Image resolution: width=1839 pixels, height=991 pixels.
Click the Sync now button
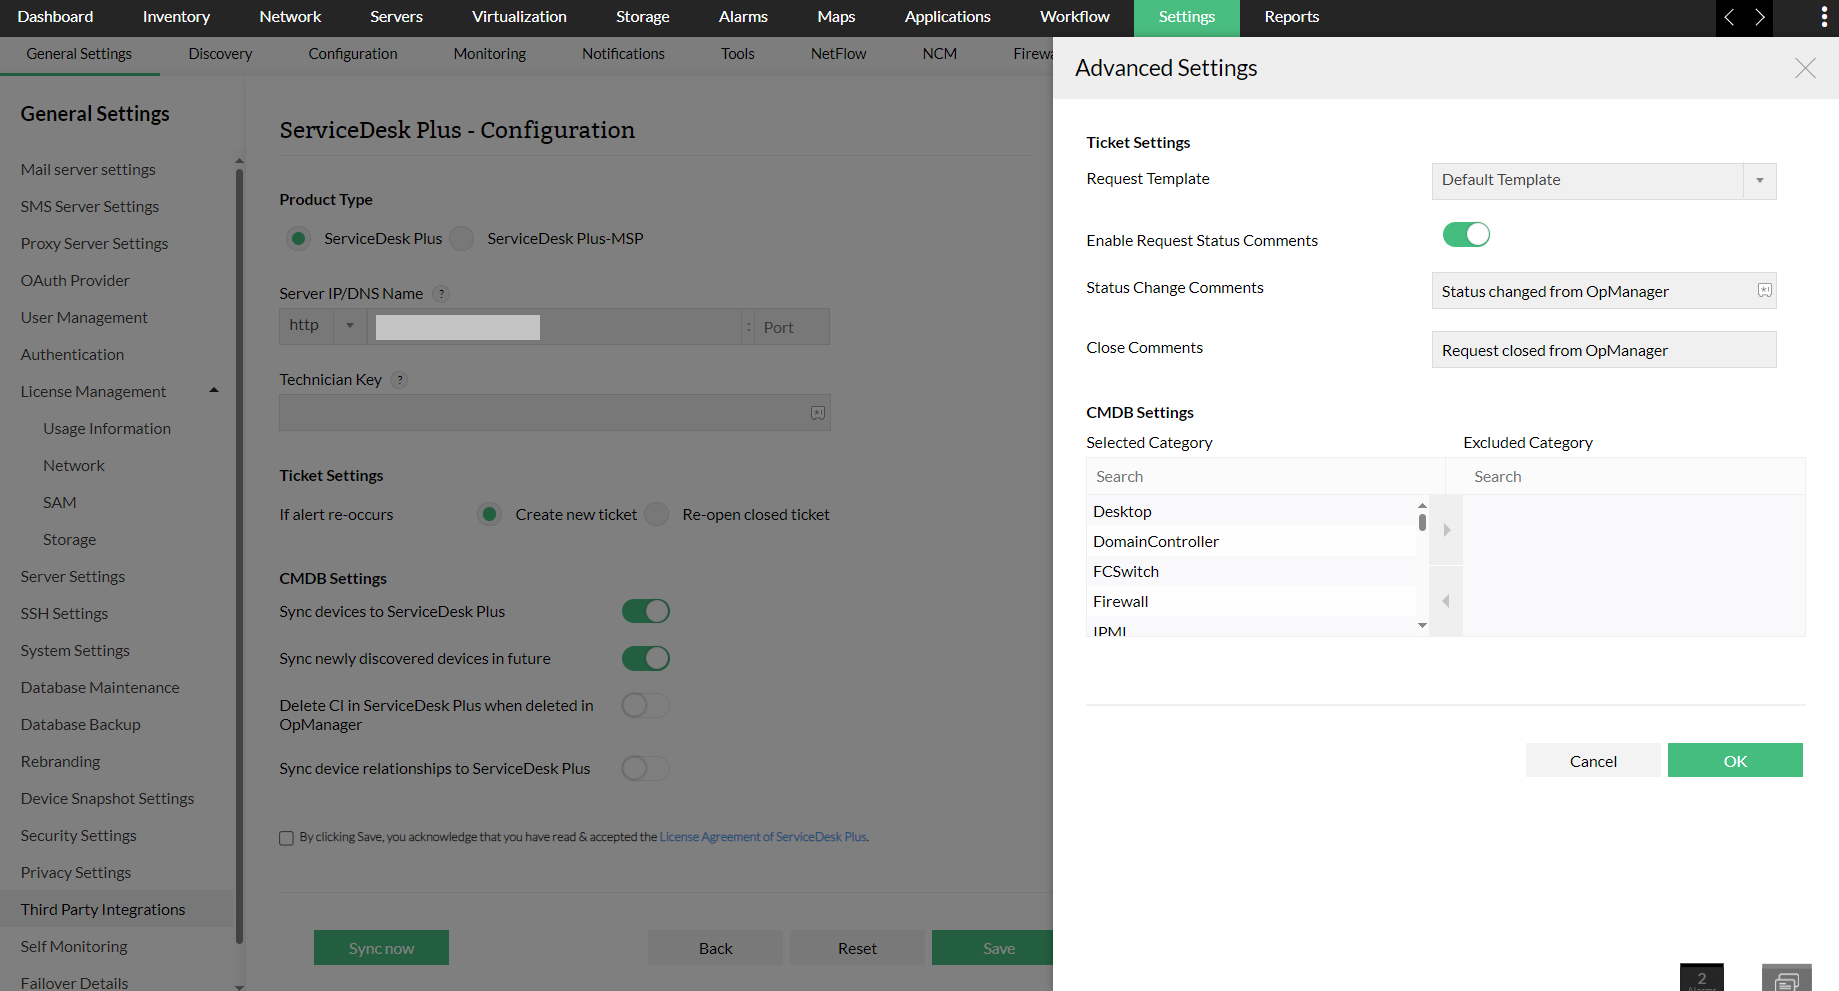pyautogui.click(x=381, y=947)
